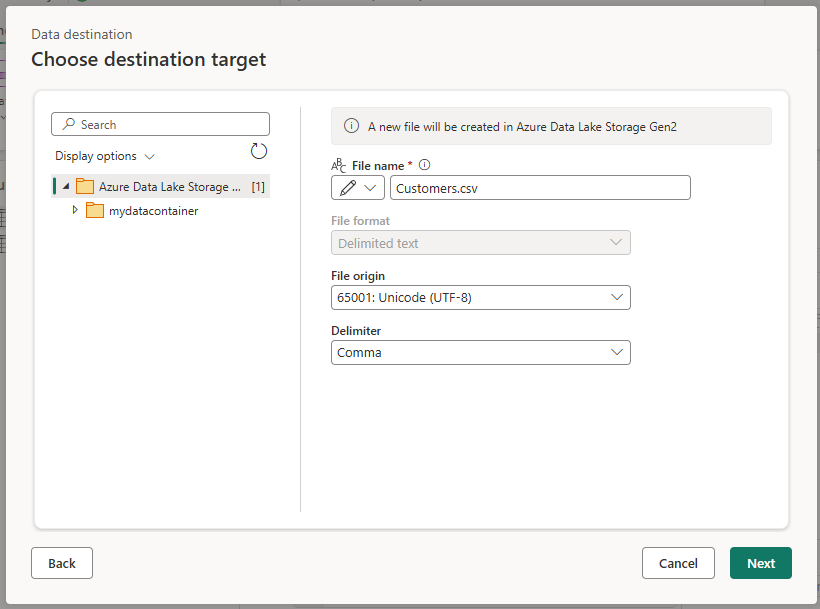Viewport: 820px width, 609px height.
Task: Click the Cancel button
Action: 678,563
